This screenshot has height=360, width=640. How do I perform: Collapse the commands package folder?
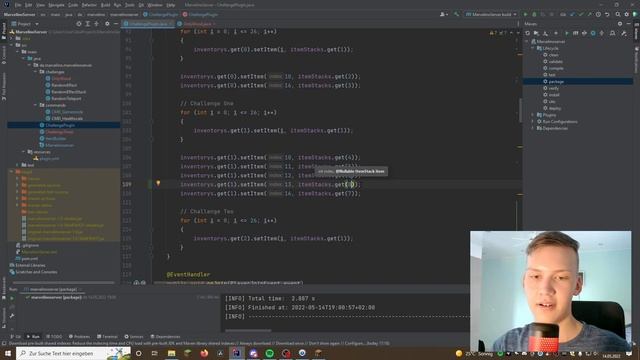click(36, 105)
